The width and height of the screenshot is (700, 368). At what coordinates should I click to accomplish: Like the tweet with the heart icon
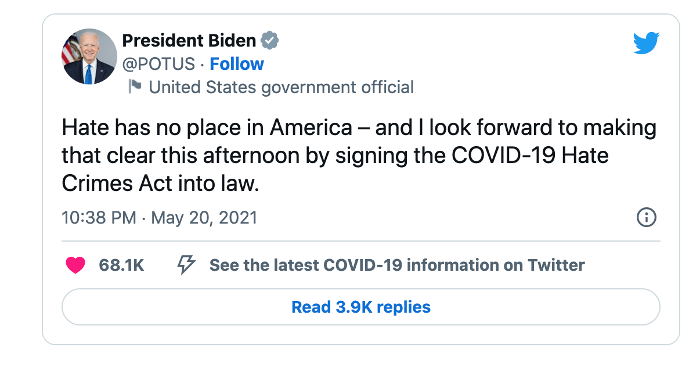[75, 265]
